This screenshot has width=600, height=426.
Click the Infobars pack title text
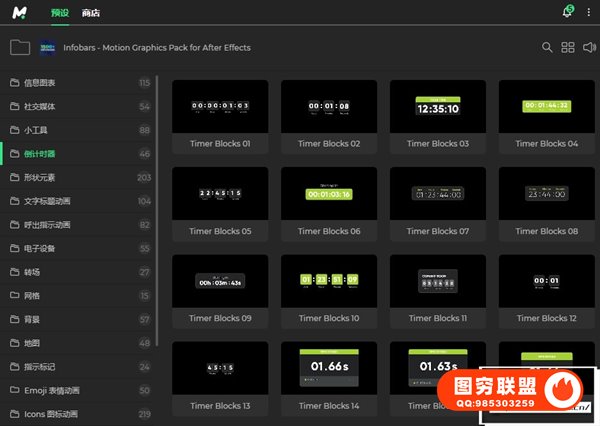tap(157, 47)
